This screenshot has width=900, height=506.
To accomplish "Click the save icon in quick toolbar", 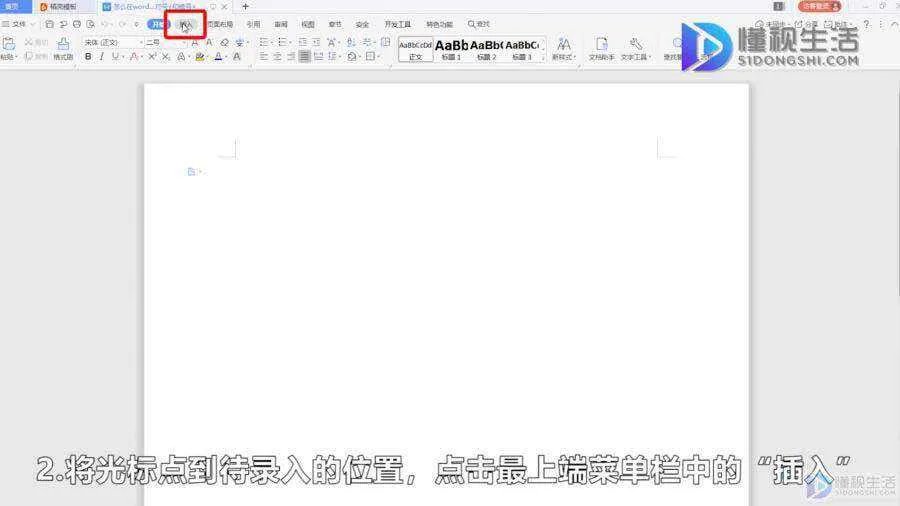I will point(49,24).
